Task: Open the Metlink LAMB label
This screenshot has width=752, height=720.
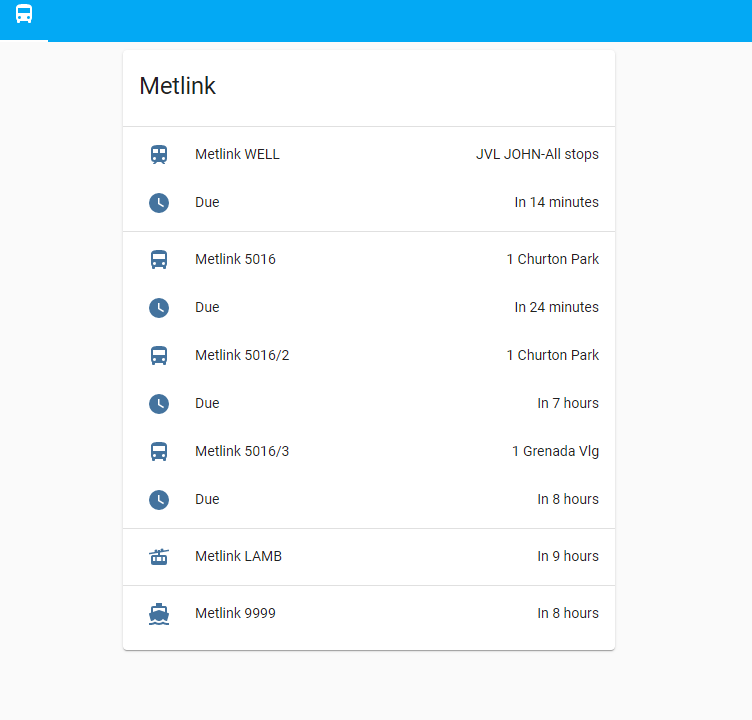Action: tap(238, 556)
